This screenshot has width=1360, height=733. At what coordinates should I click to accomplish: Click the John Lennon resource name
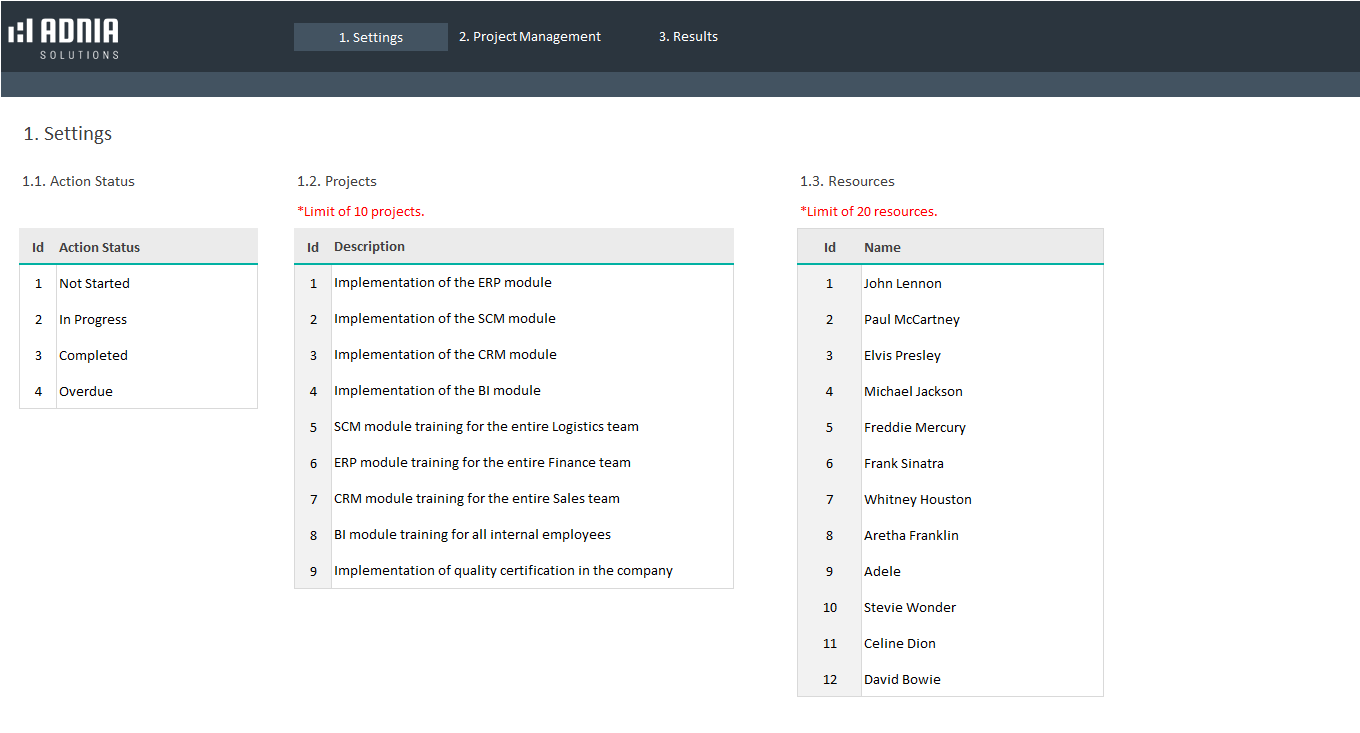pyautogui.click(x=902, y=284)
